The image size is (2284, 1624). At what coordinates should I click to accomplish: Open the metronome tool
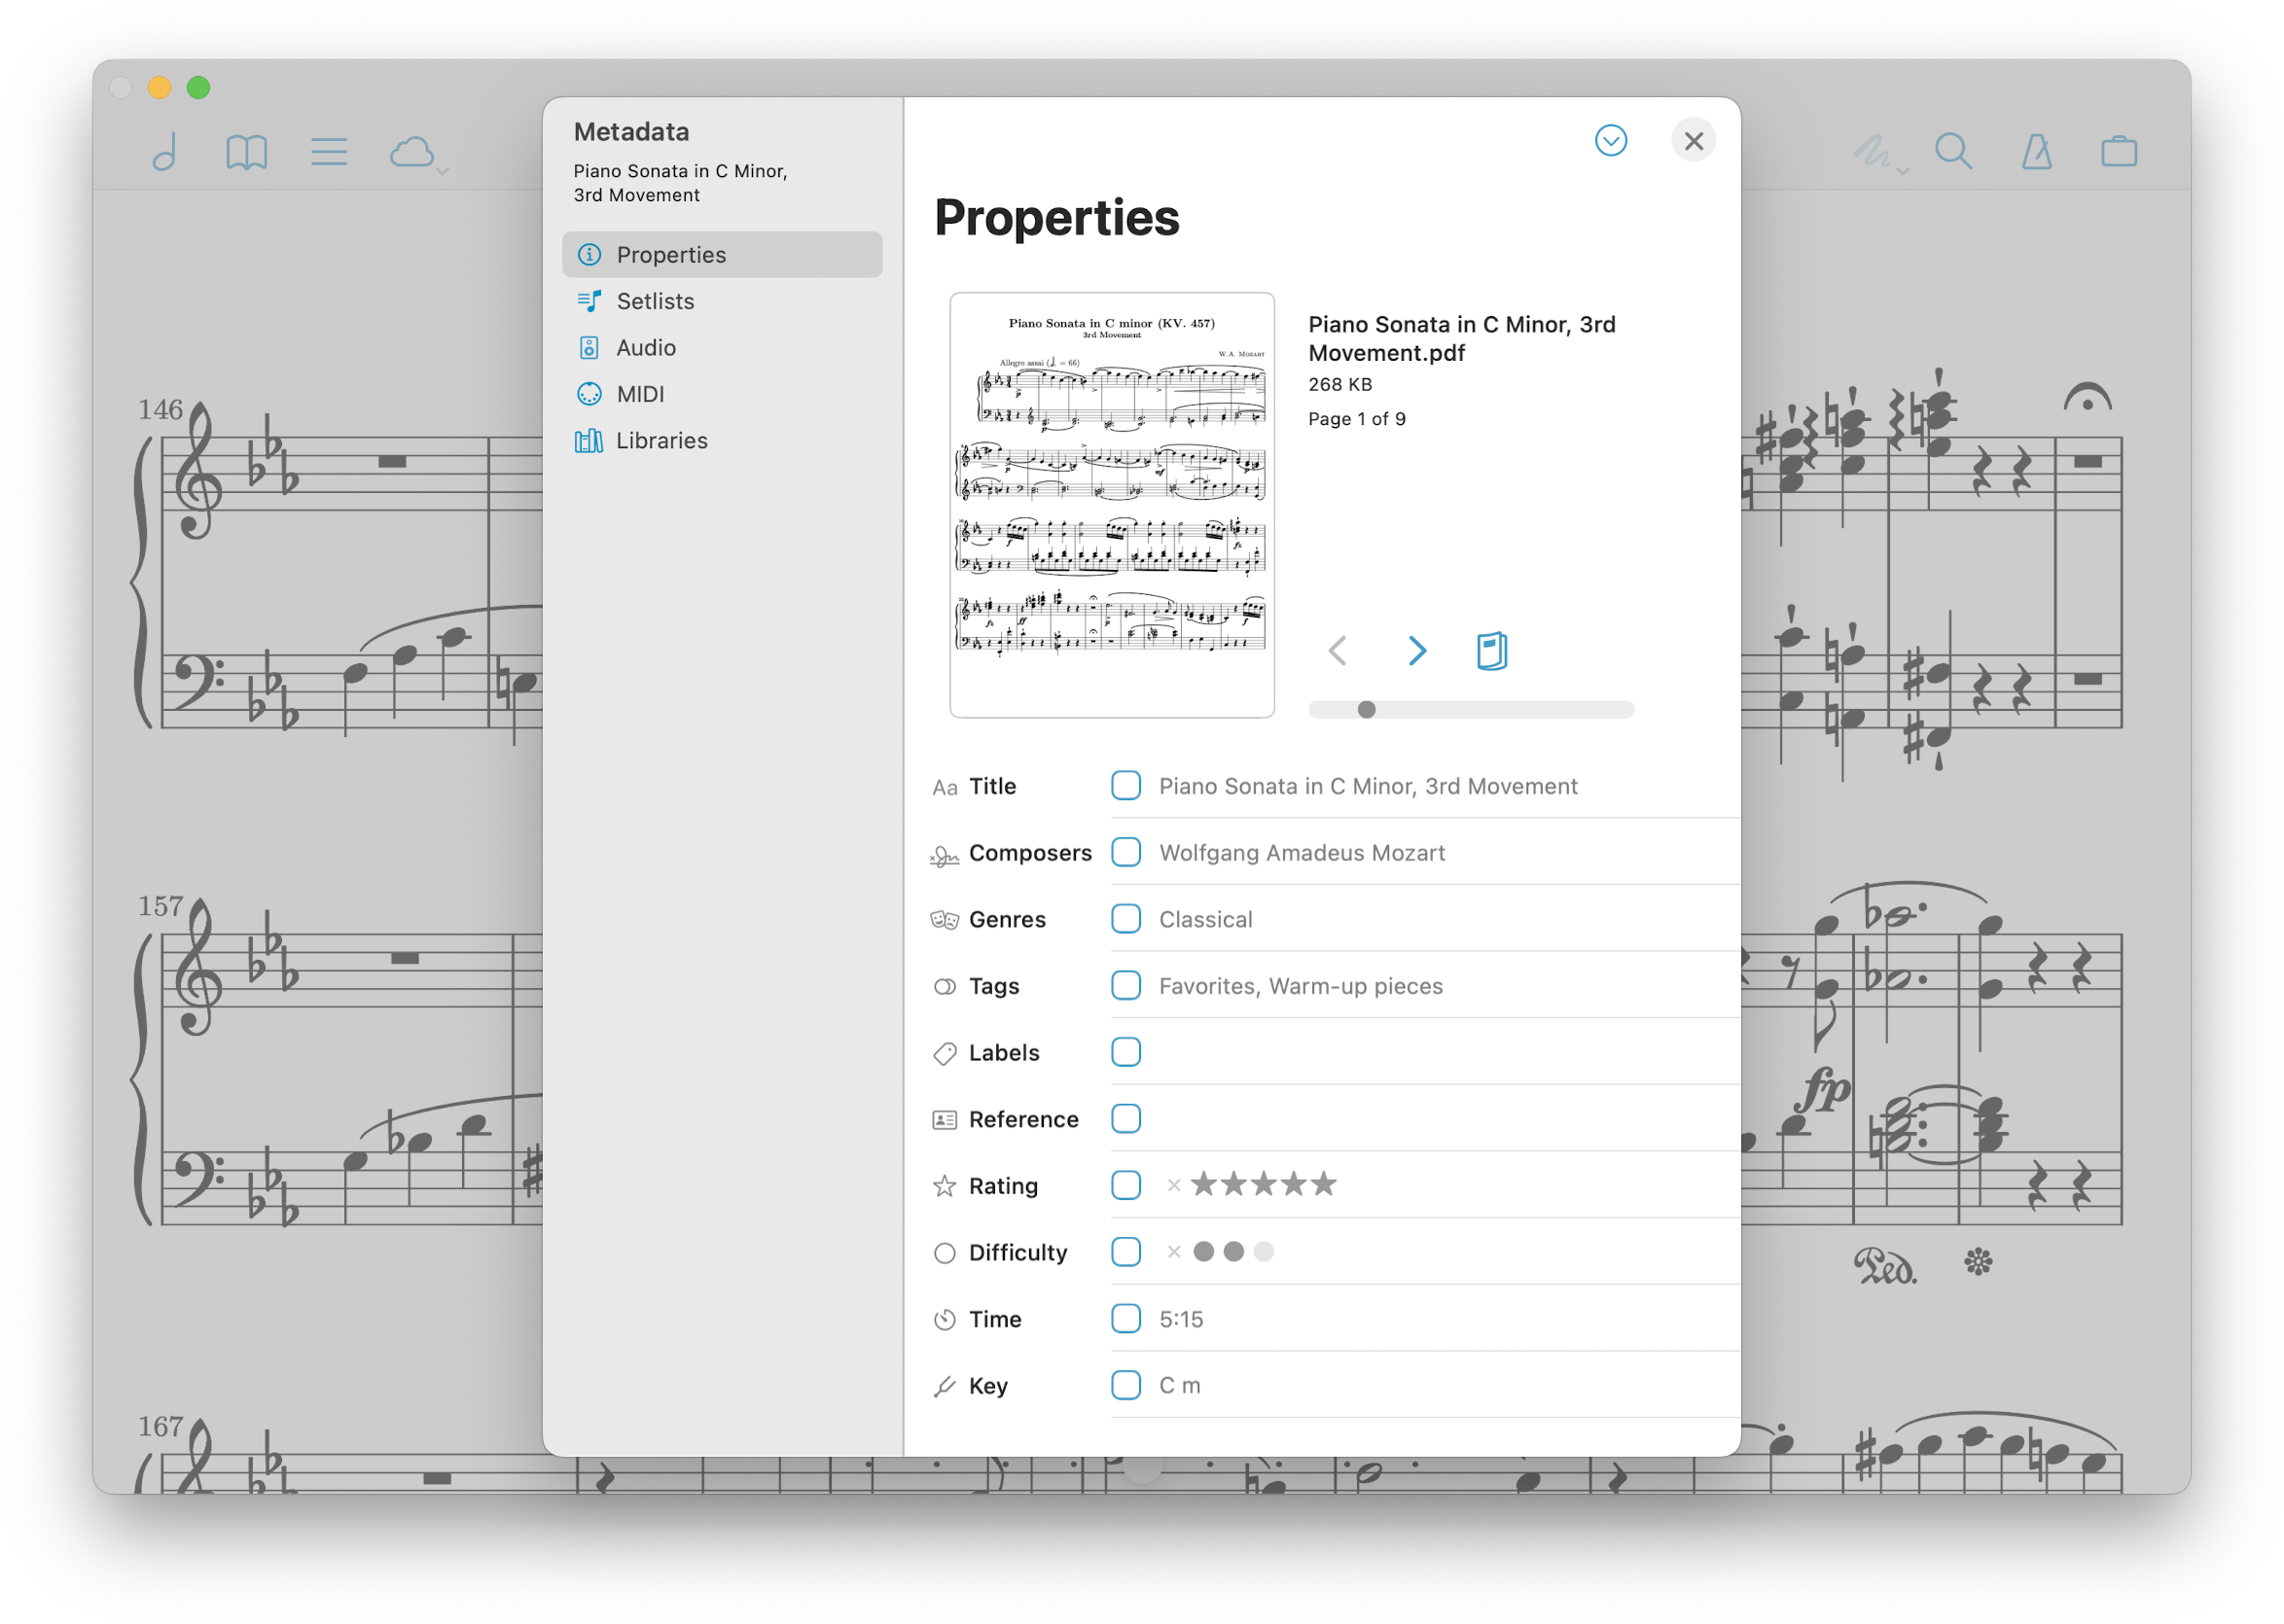[x=2036, y=152]
